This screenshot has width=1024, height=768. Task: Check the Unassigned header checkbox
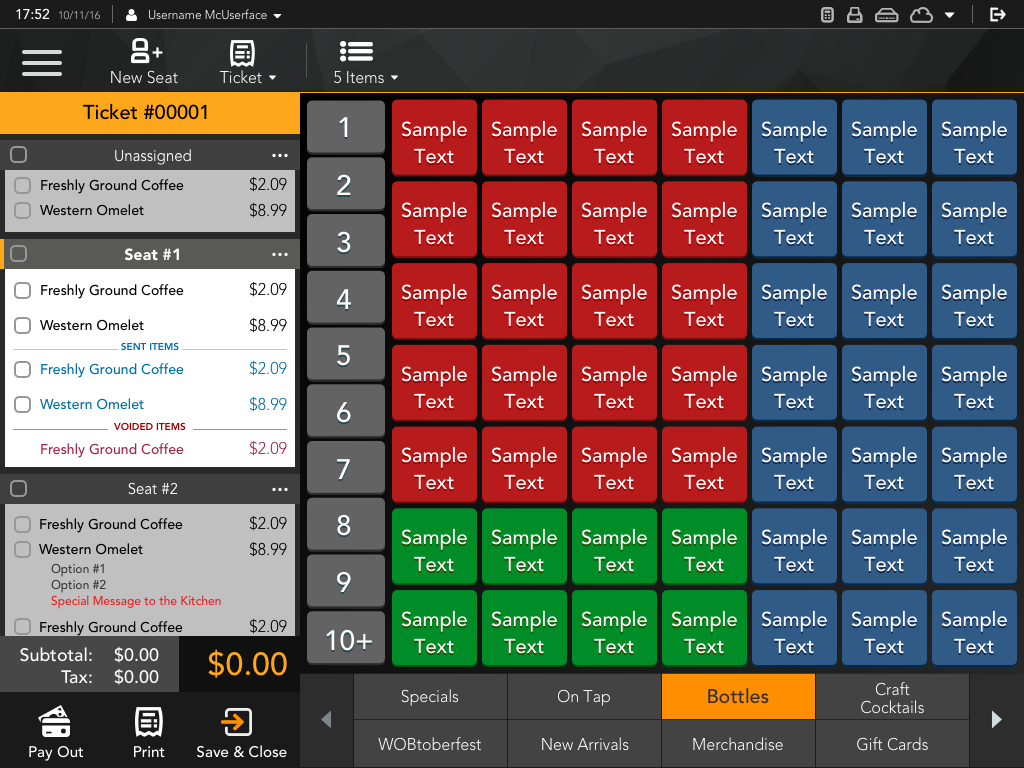tap(19, 155)
